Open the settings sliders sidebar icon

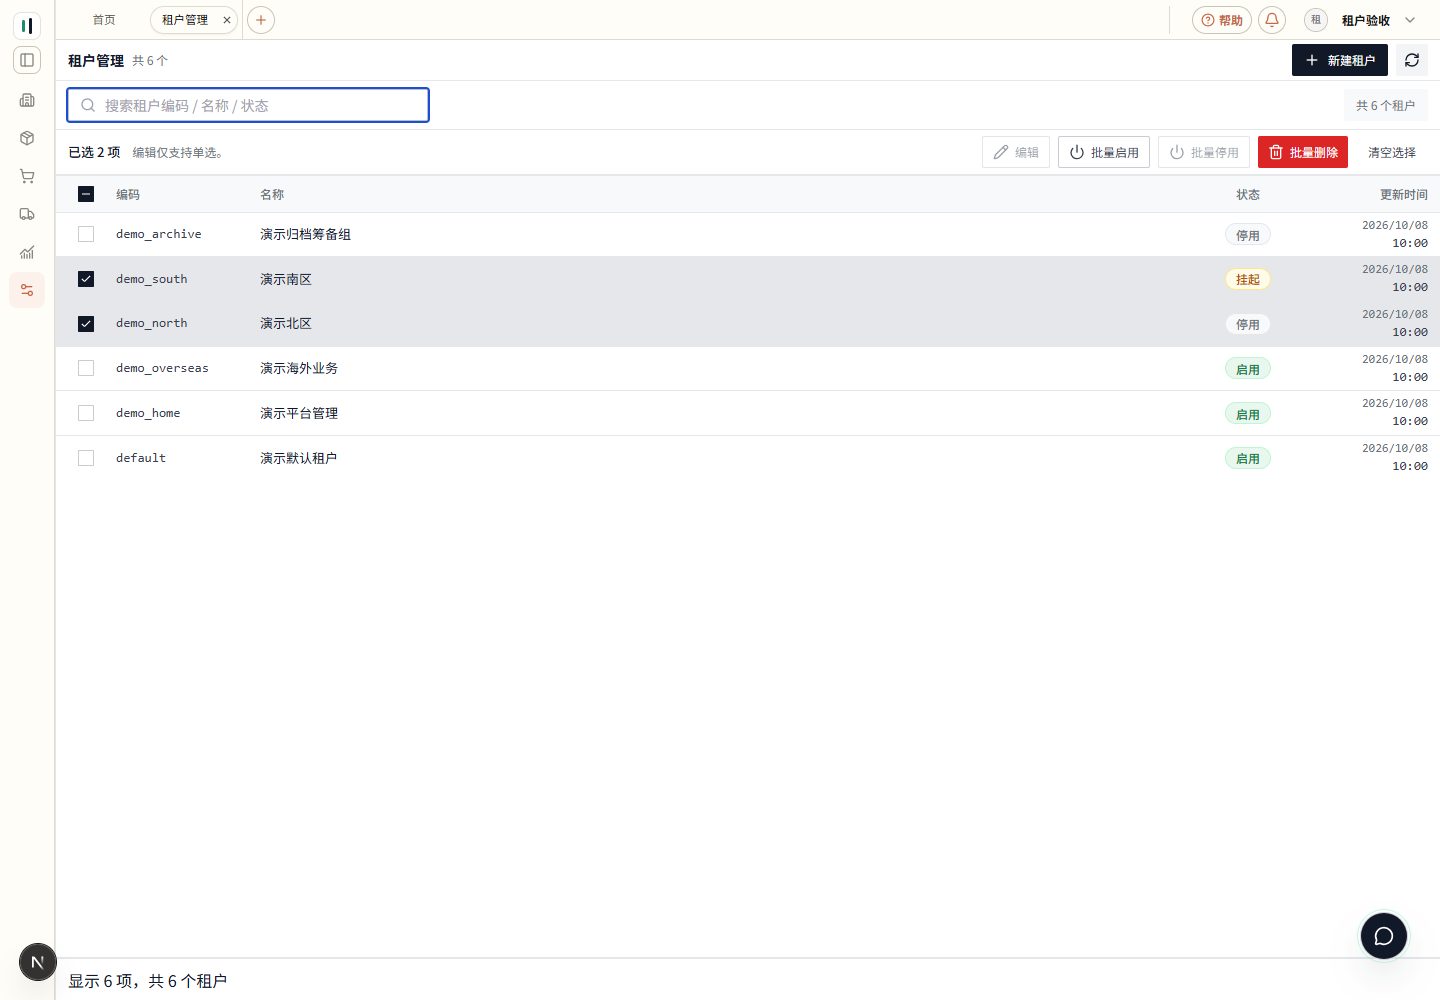pyautogui.click(x=27, y=290)
